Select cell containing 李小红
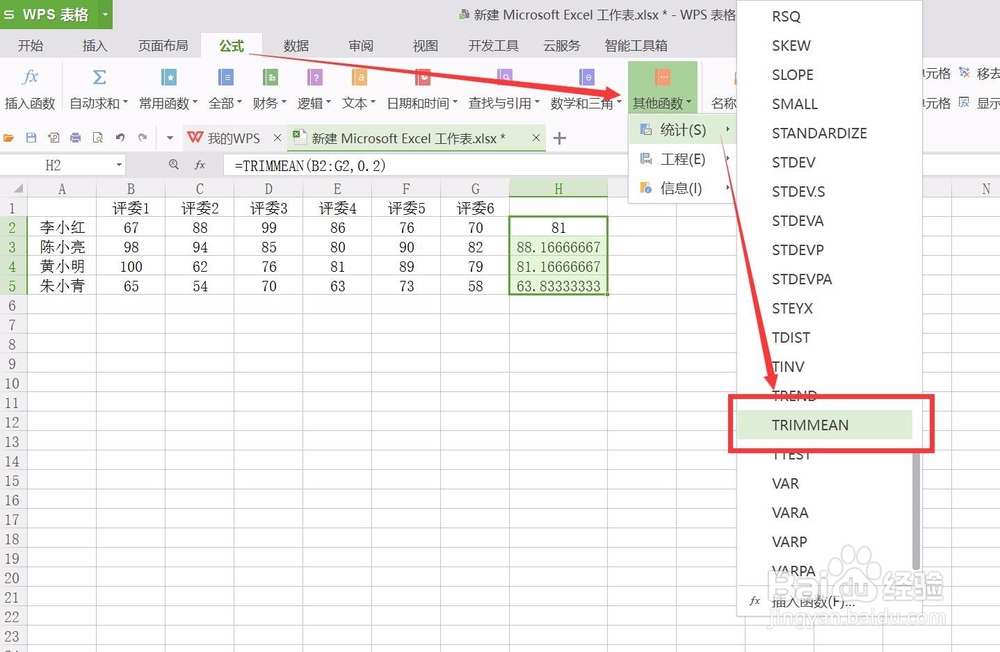 click(x=62, y=227)
